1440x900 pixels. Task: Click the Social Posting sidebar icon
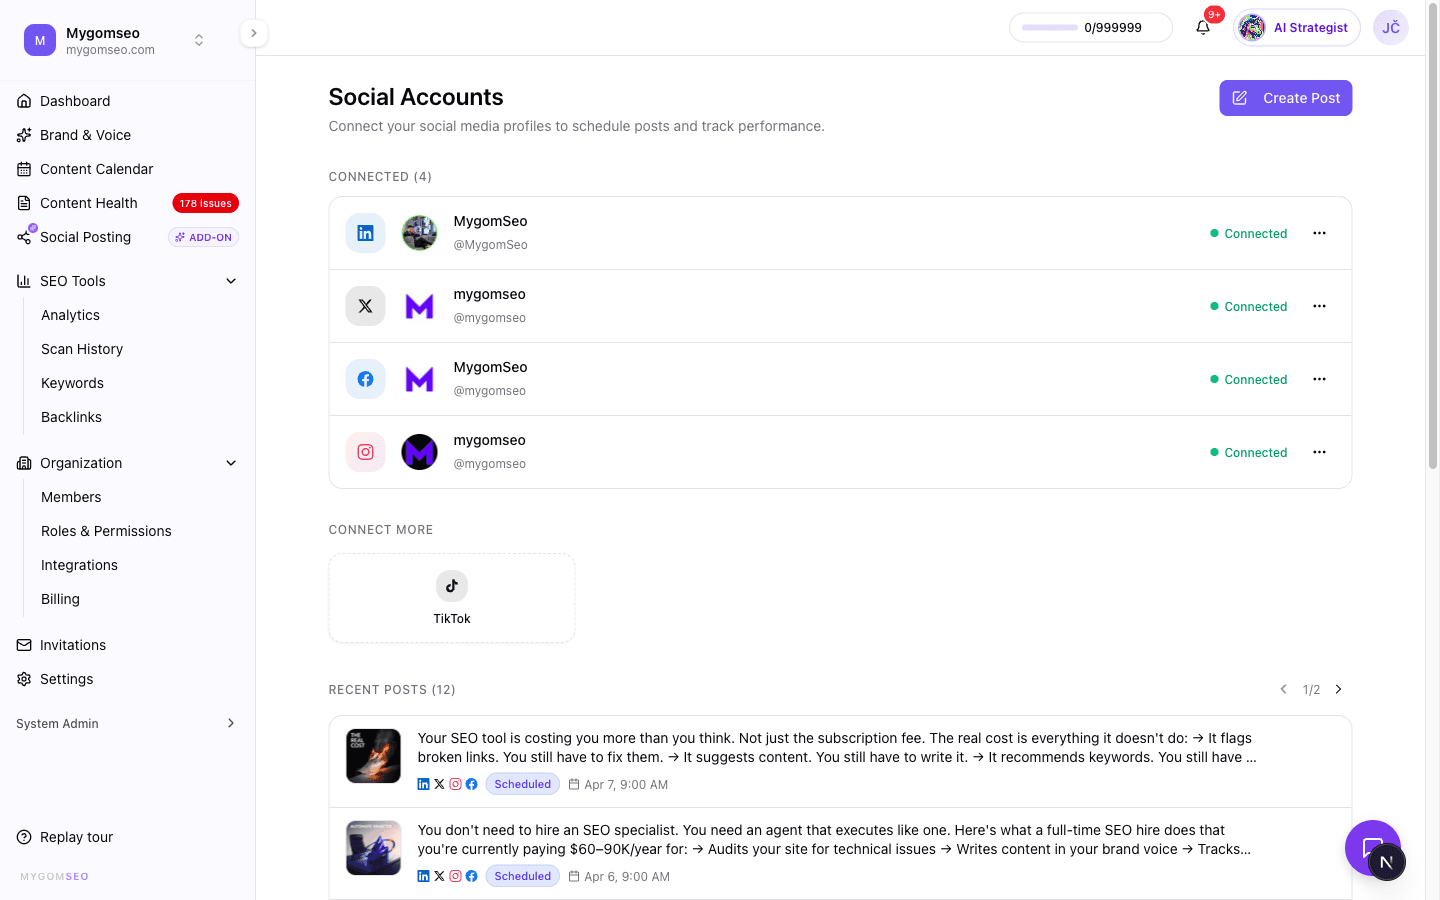click(x=24, y=237)
